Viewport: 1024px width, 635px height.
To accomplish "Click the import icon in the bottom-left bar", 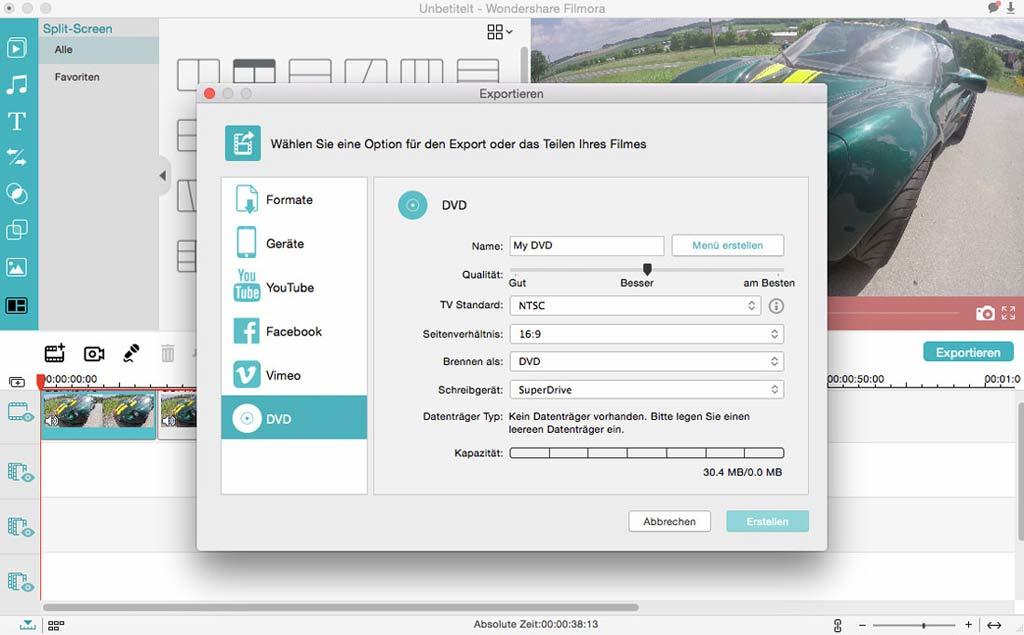I will tap(27, 625).
